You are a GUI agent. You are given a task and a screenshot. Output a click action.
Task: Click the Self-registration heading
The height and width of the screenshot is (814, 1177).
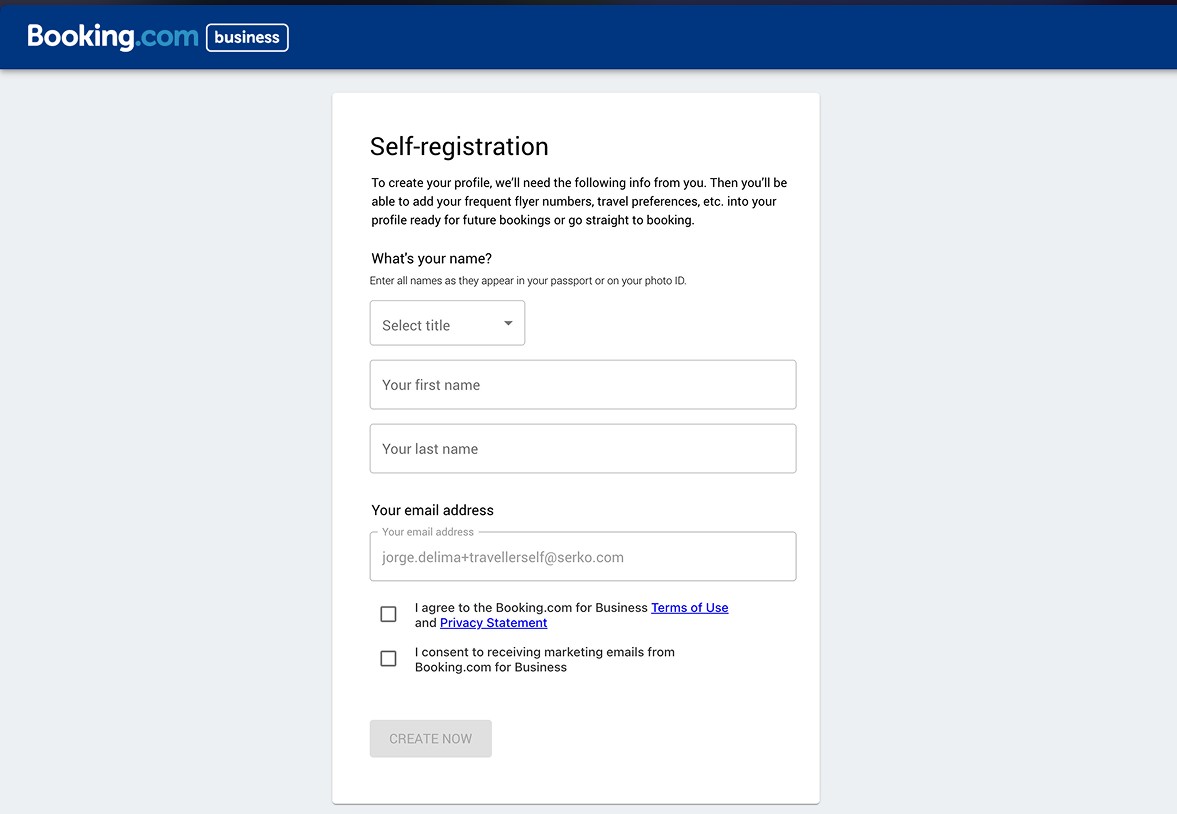459,146
